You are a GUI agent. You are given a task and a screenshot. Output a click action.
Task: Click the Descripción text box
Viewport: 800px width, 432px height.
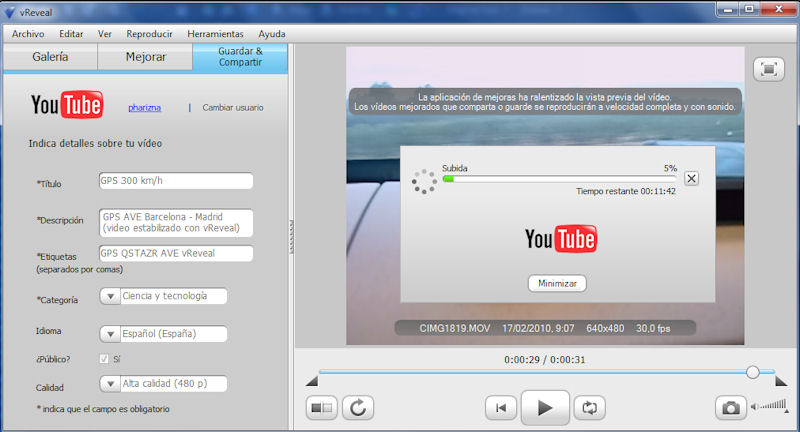(176, 222)
